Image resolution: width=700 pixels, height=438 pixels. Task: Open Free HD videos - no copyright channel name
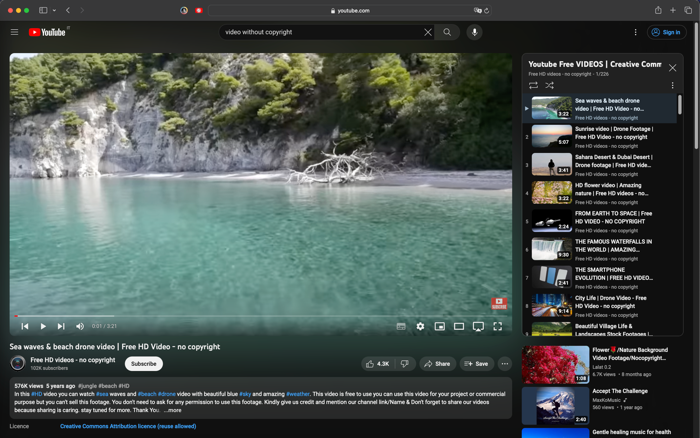coord(73,360)
